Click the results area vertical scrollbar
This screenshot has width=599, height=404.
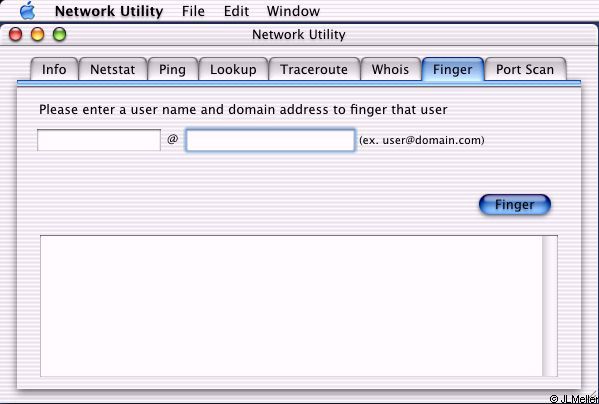click(x=550, y=306)
